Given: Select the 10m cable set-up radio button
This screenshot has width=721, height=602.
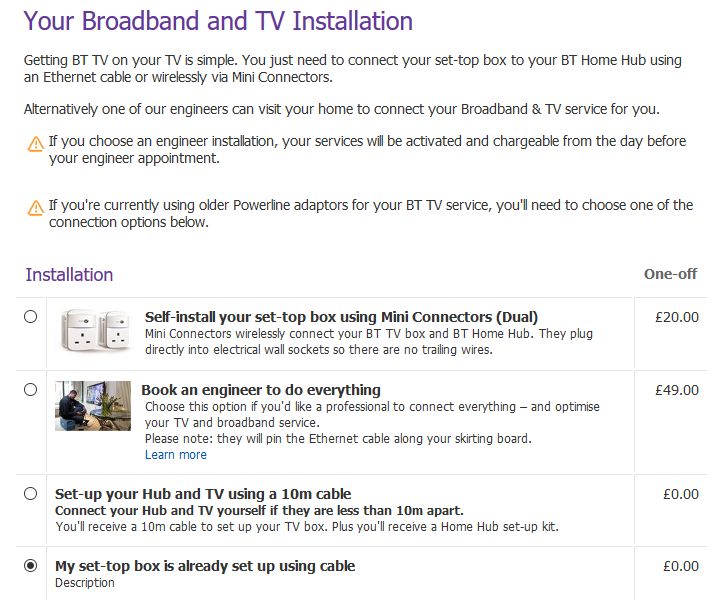Looking at the screenshot, I should tap(30, 493).
